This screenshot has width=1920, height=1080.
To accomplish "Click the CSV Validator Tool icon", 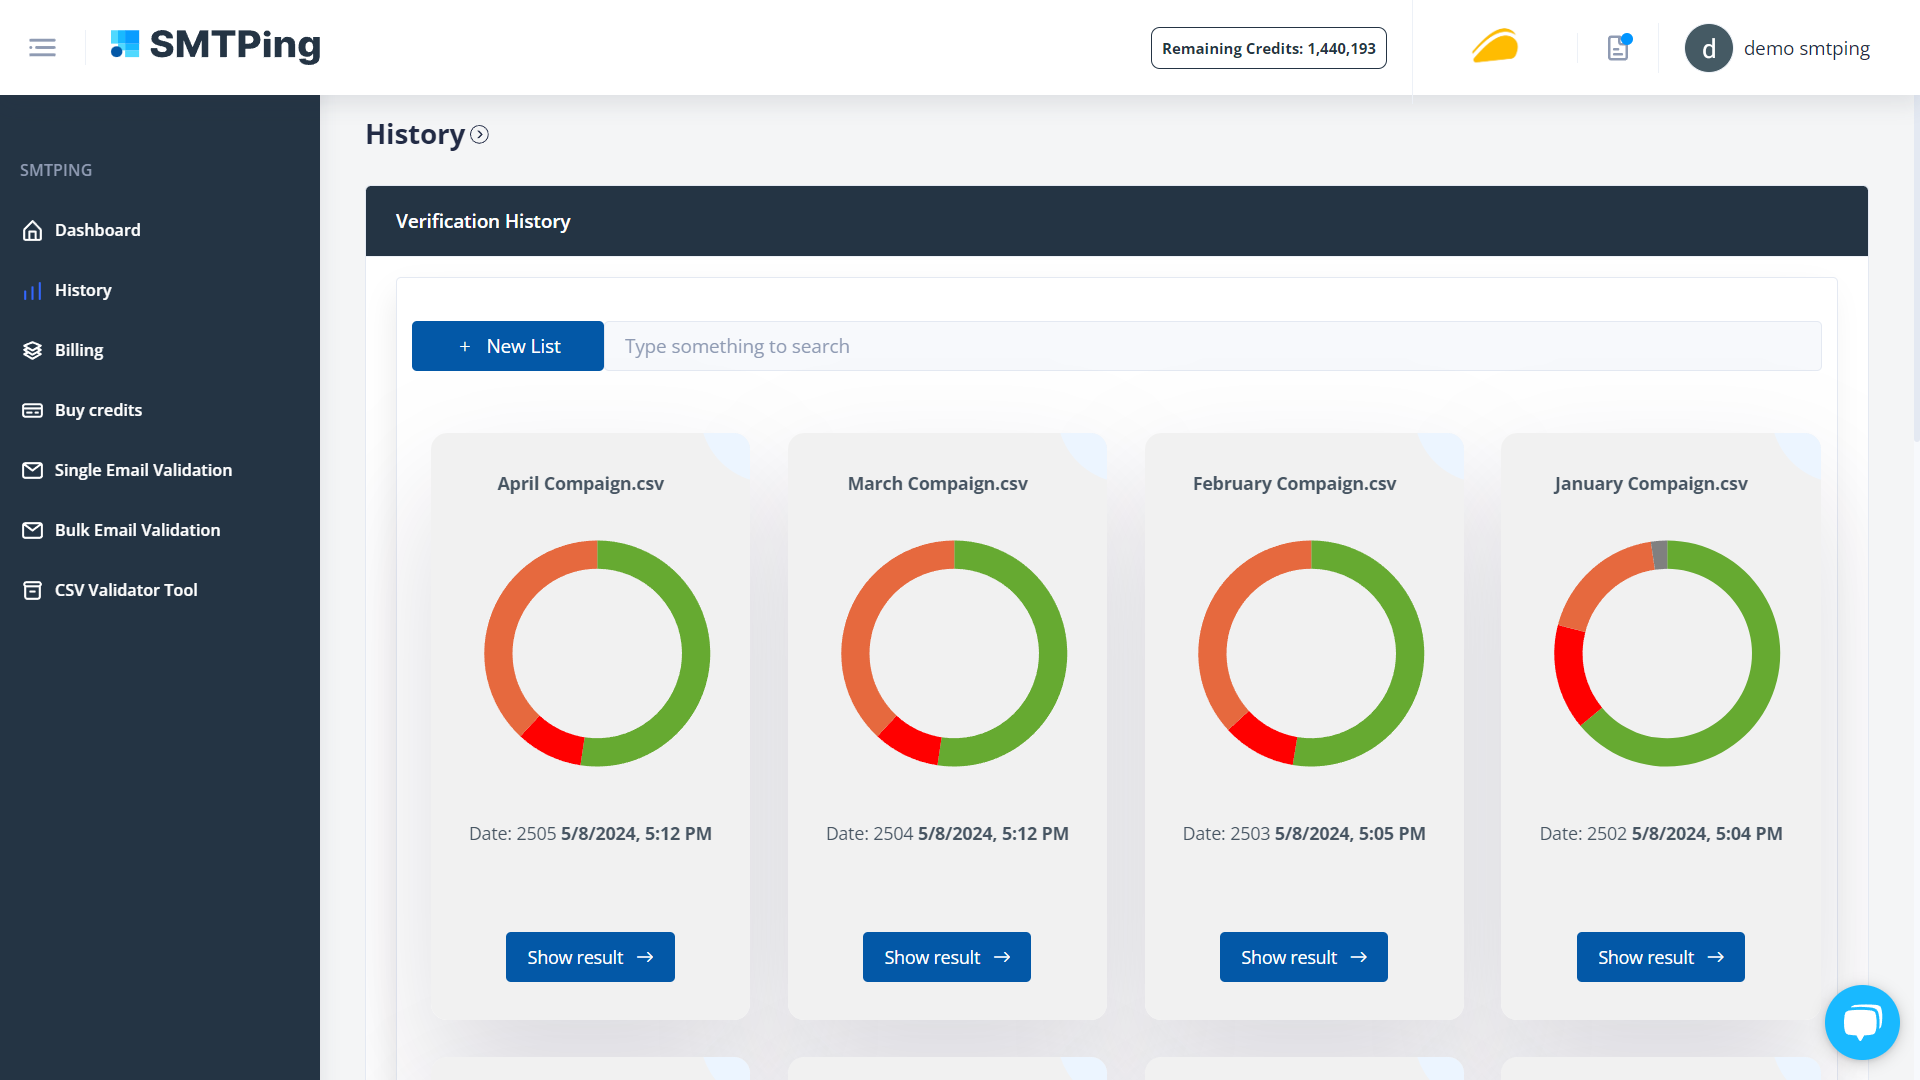I will pyautogui.click(x=32, y=589).
